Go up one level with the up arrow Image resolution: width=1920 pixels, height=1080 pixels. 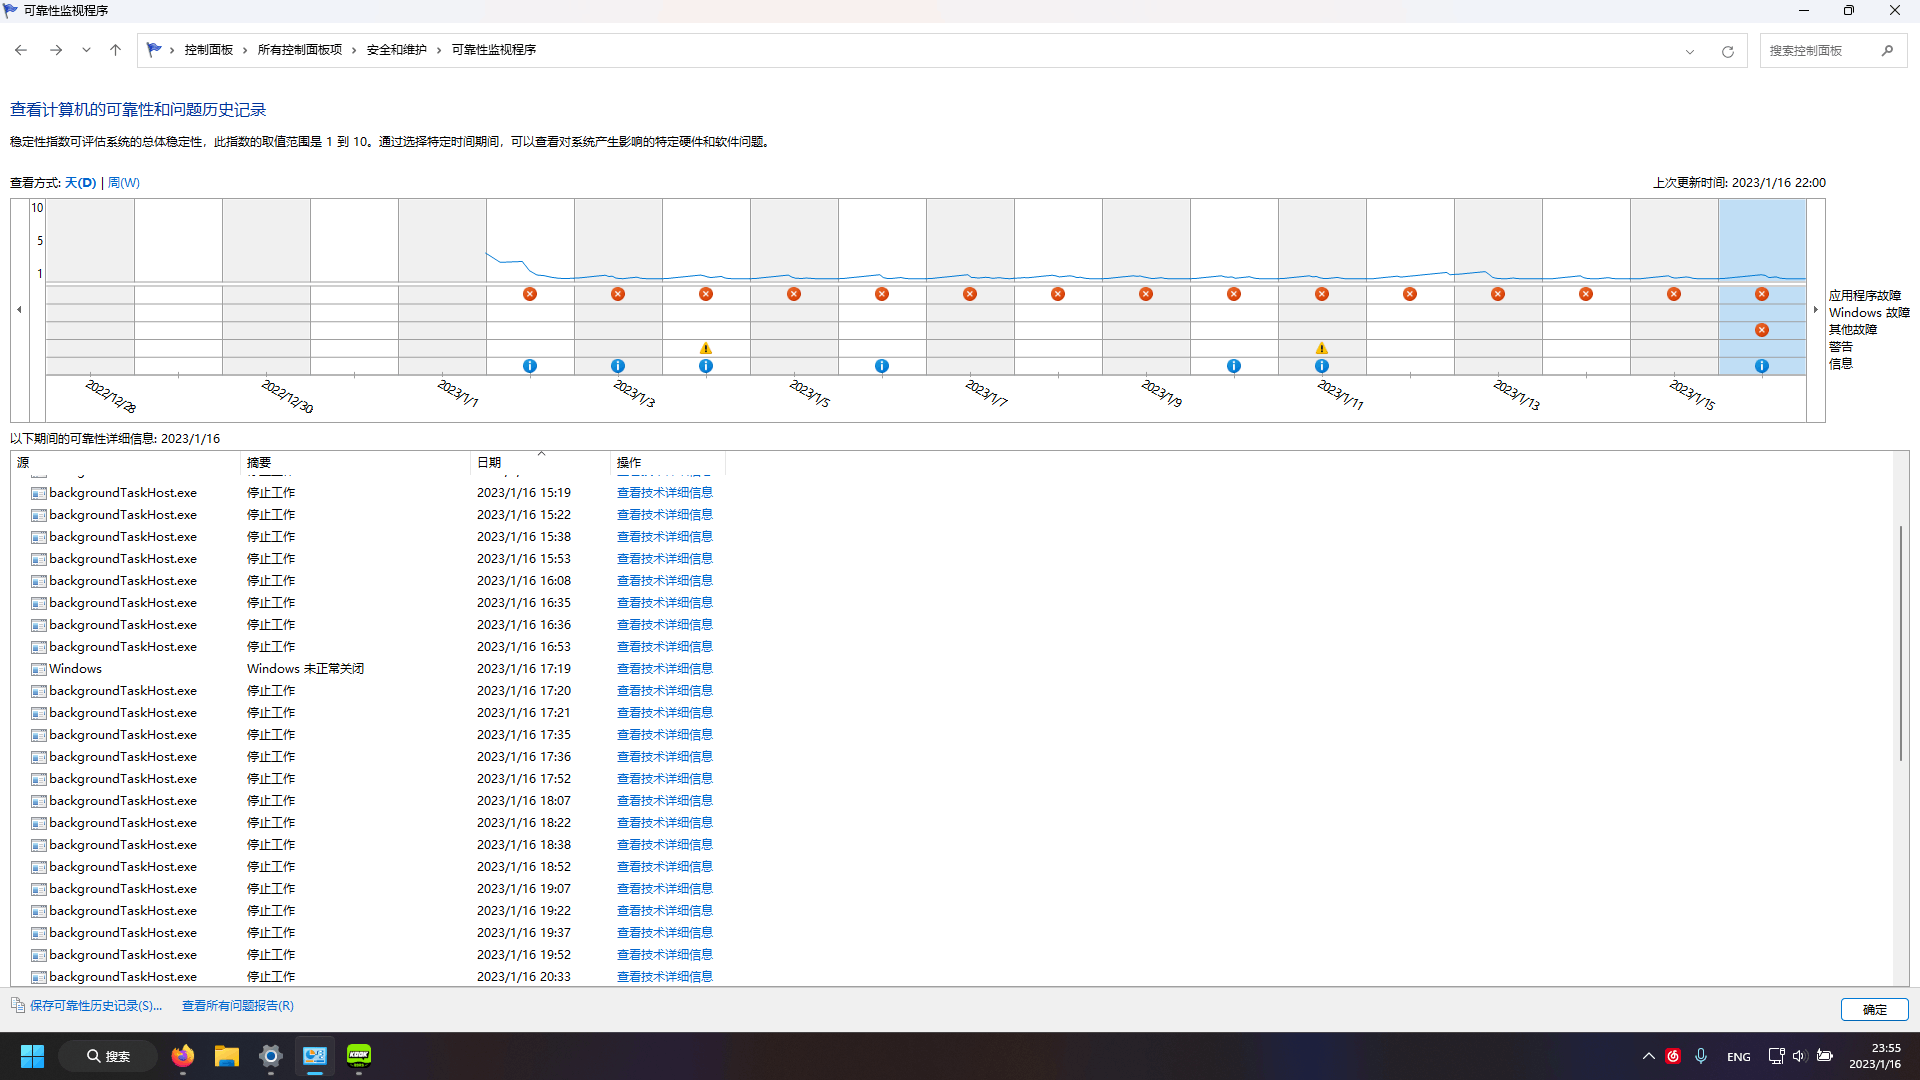(115, 50)
